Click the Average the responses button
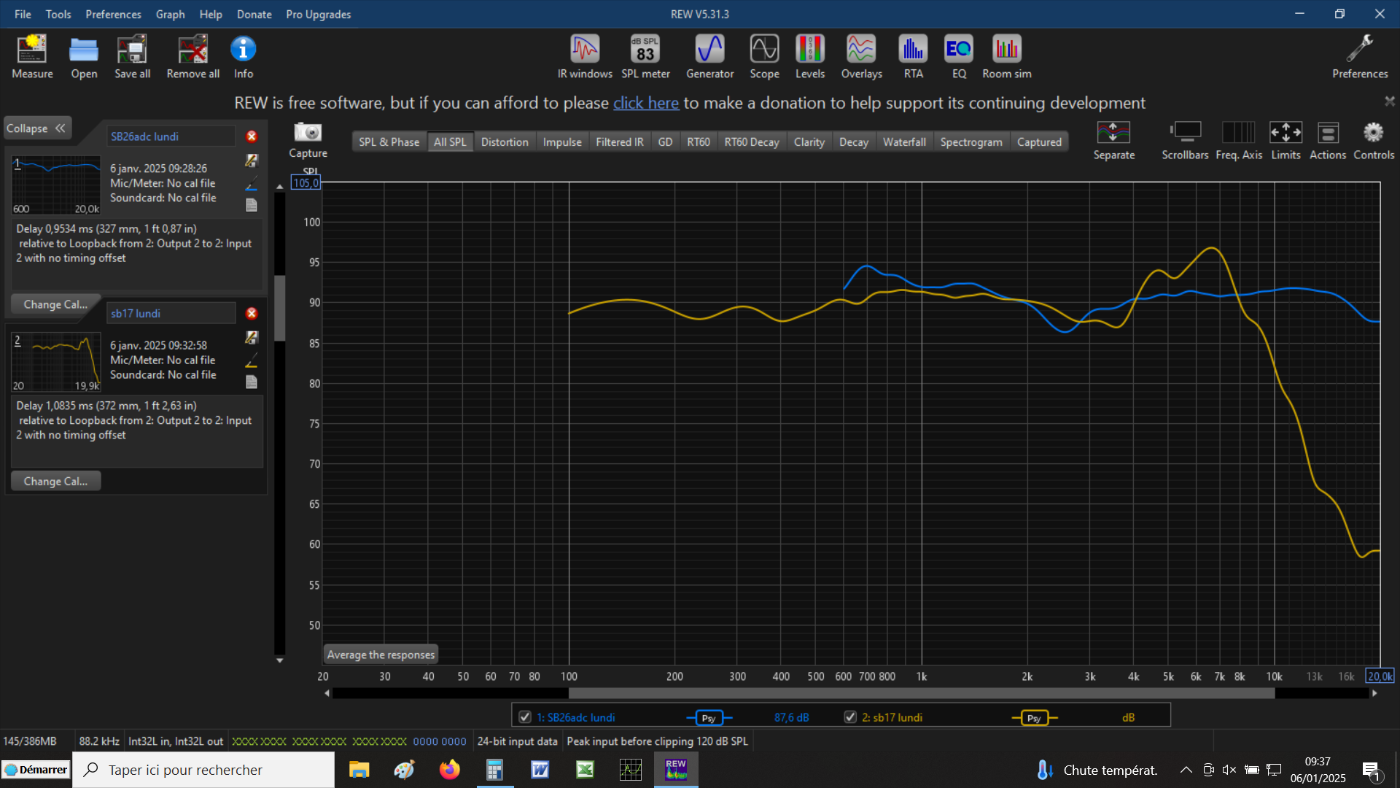This screenshot has height=788, width=1400. tap(381, 655)
